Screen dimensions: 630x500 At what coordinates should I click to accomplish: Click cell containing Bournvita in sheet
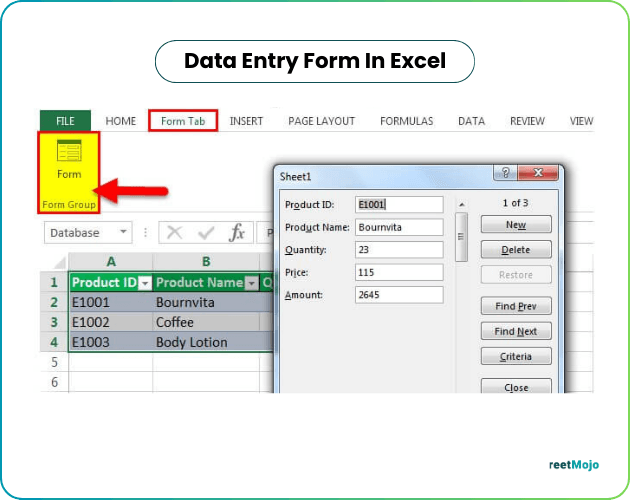coord(206,302)
